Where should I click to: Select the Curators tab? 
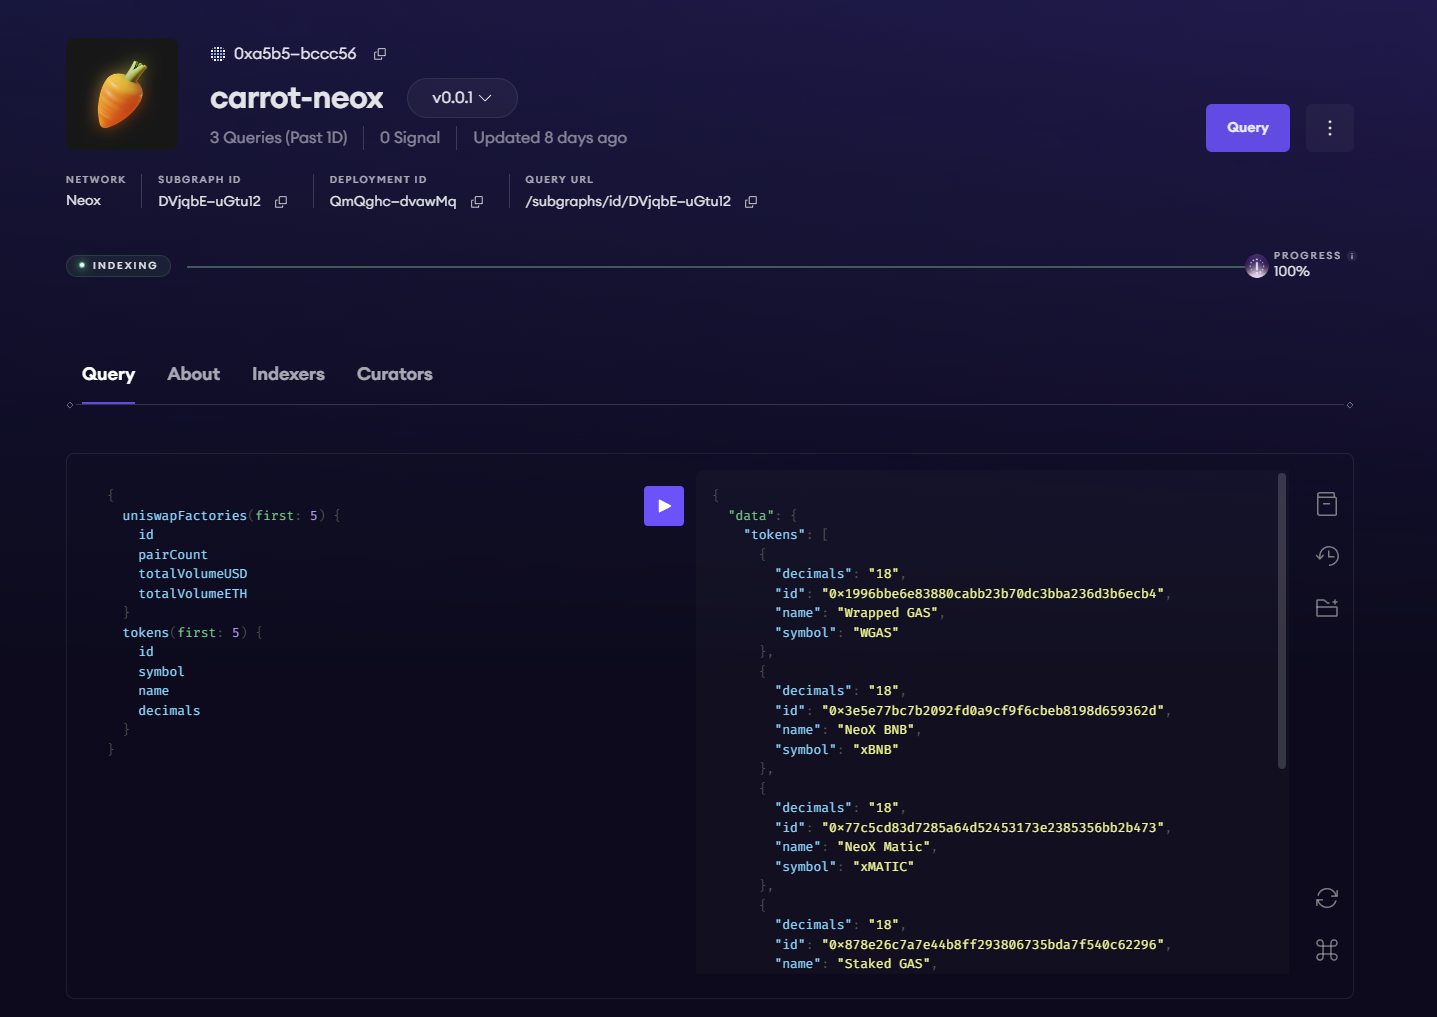click(x=394, y=374)
